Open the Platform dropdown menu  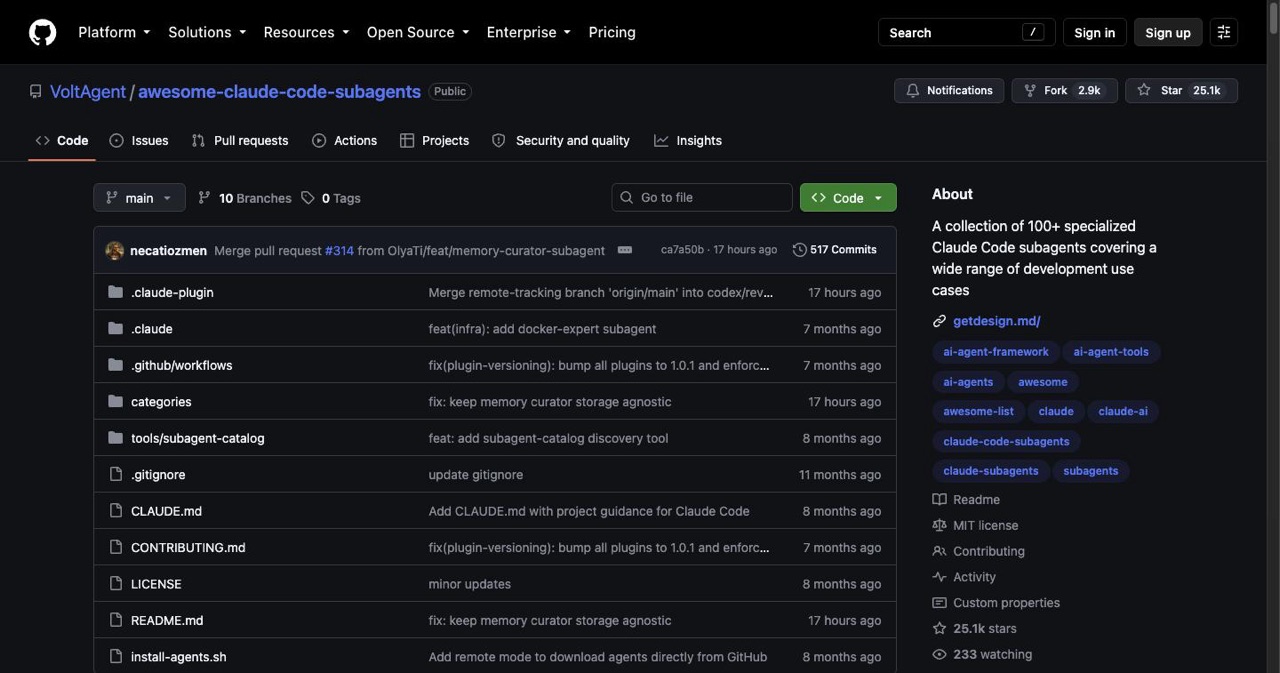click(114, 32)
